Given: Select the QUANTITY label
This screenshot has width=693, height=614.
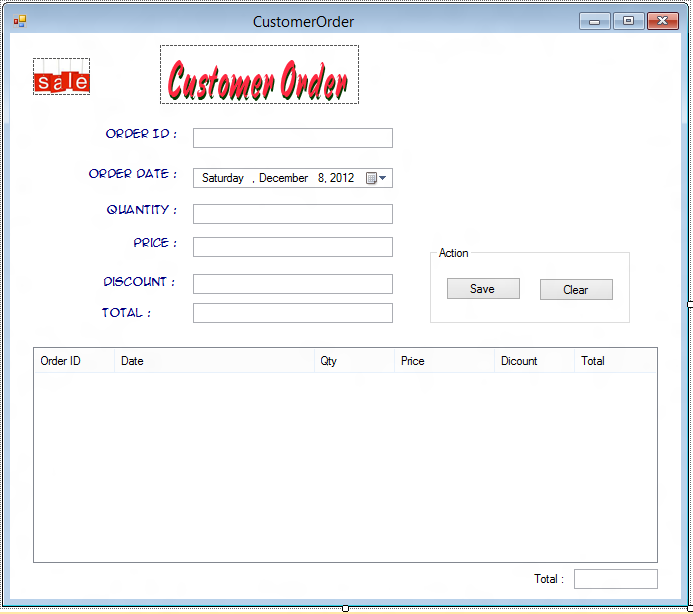Looking at the screenshot, I should 142,210.
